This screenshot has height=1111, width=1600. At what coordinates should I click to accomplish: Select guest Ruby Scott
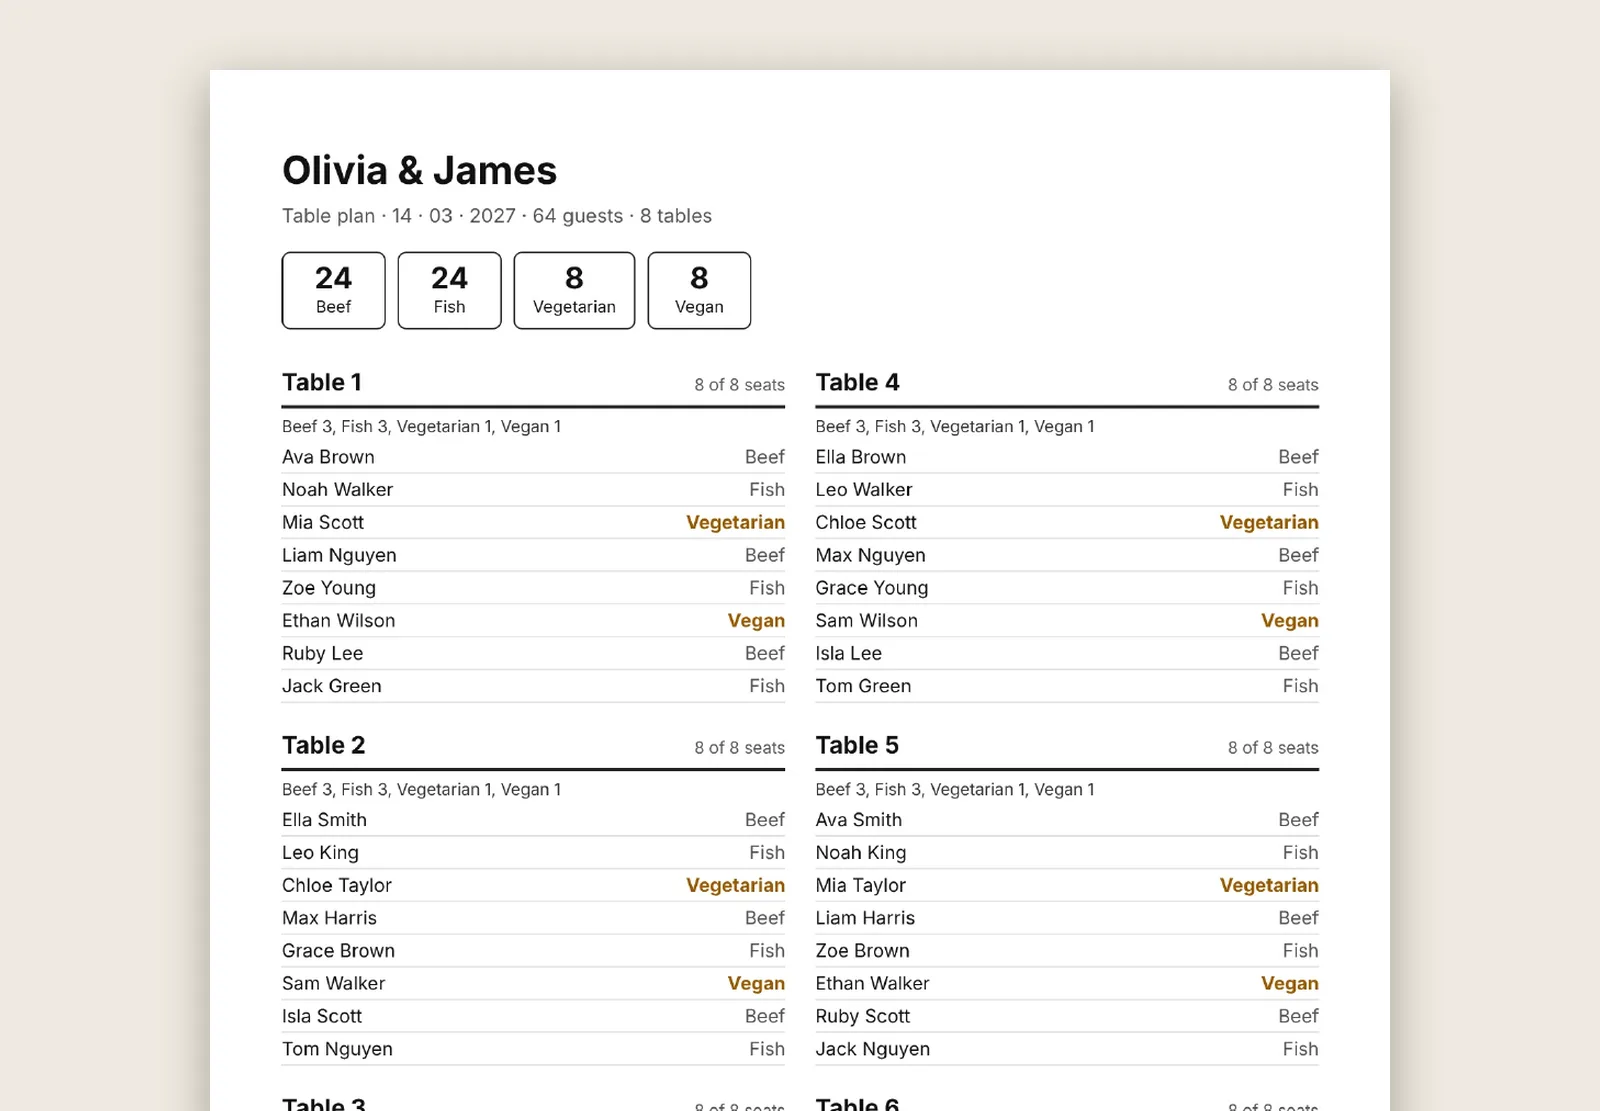(x=862, y=1016)
